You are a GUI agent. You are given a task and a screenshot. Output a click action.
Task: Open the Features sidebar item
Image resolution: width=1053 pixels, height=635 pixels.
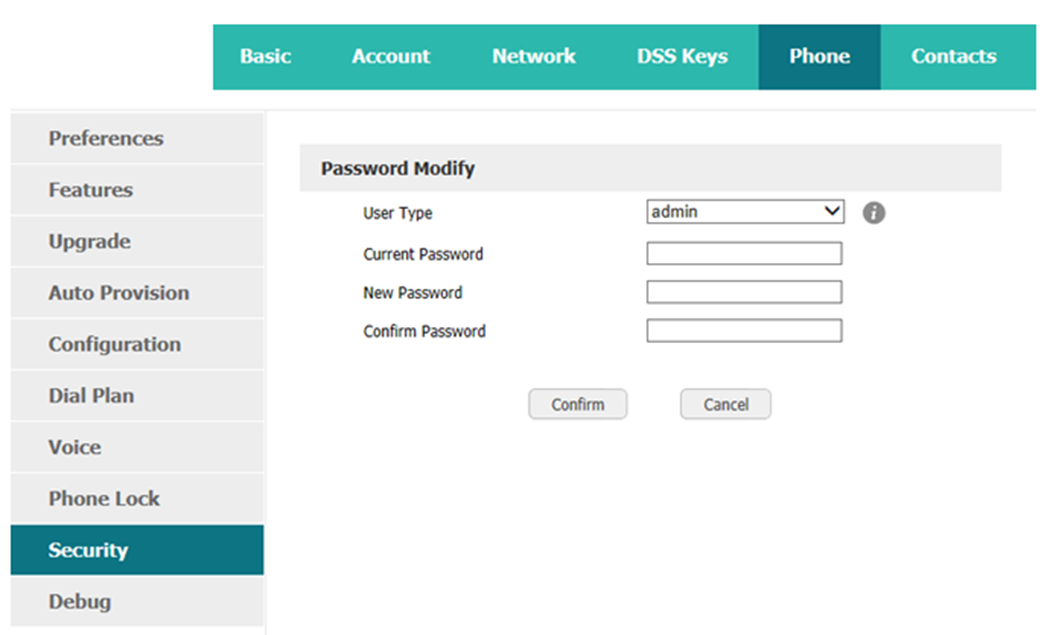pos(137,190)
